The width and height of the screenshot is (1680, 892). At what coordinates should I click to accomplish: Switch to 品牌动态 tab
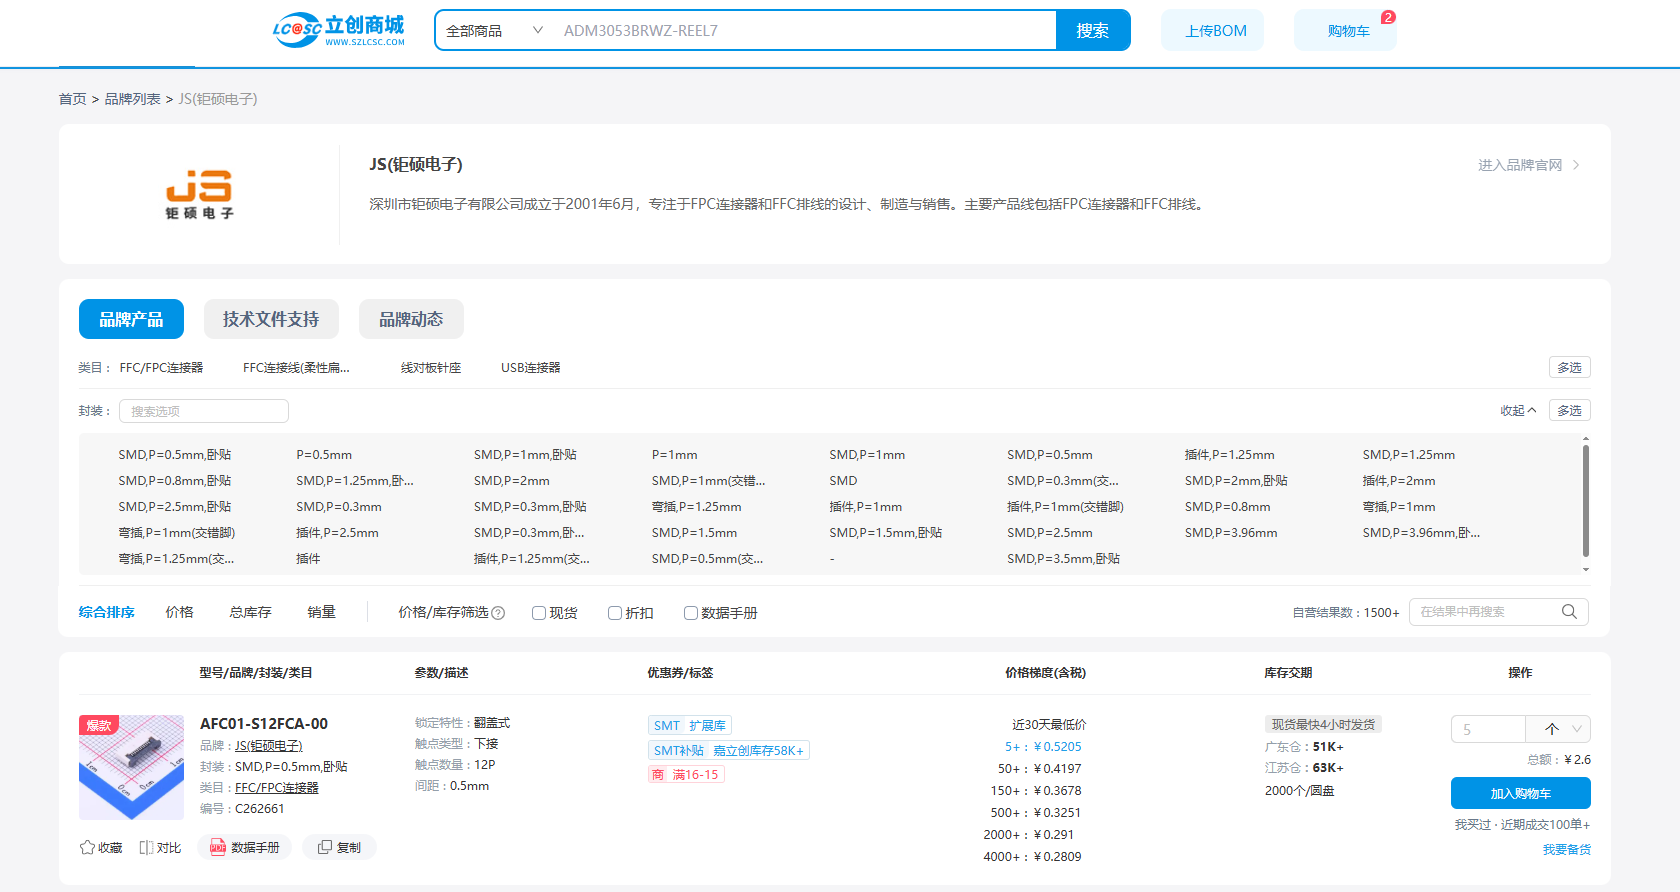pos(411,319)
